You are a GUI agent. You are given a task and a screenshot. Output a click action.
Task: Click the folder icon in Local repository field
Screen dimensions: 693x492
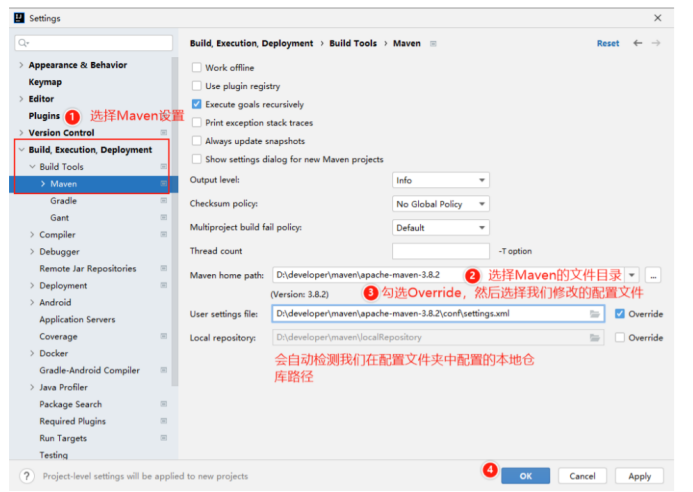(595, 338)
